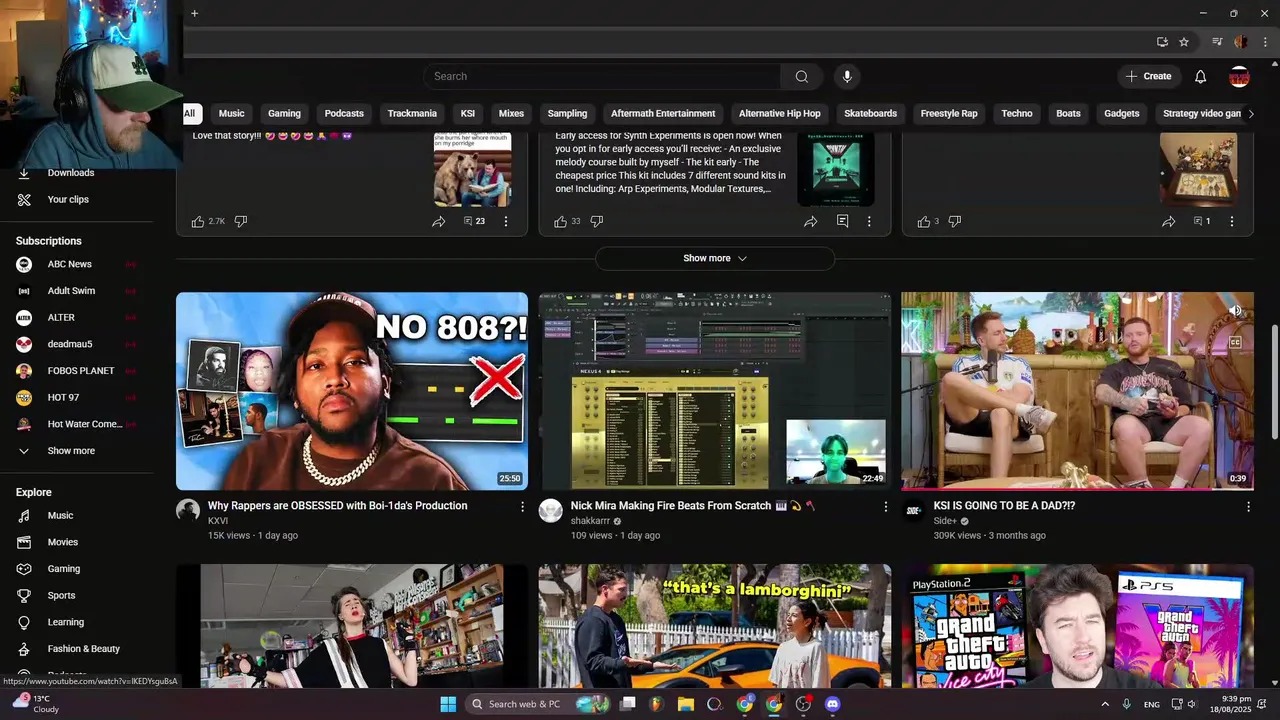Open the 23 comments on the bear post
The image size is (1280, 720).
click(x=474, y=221)
